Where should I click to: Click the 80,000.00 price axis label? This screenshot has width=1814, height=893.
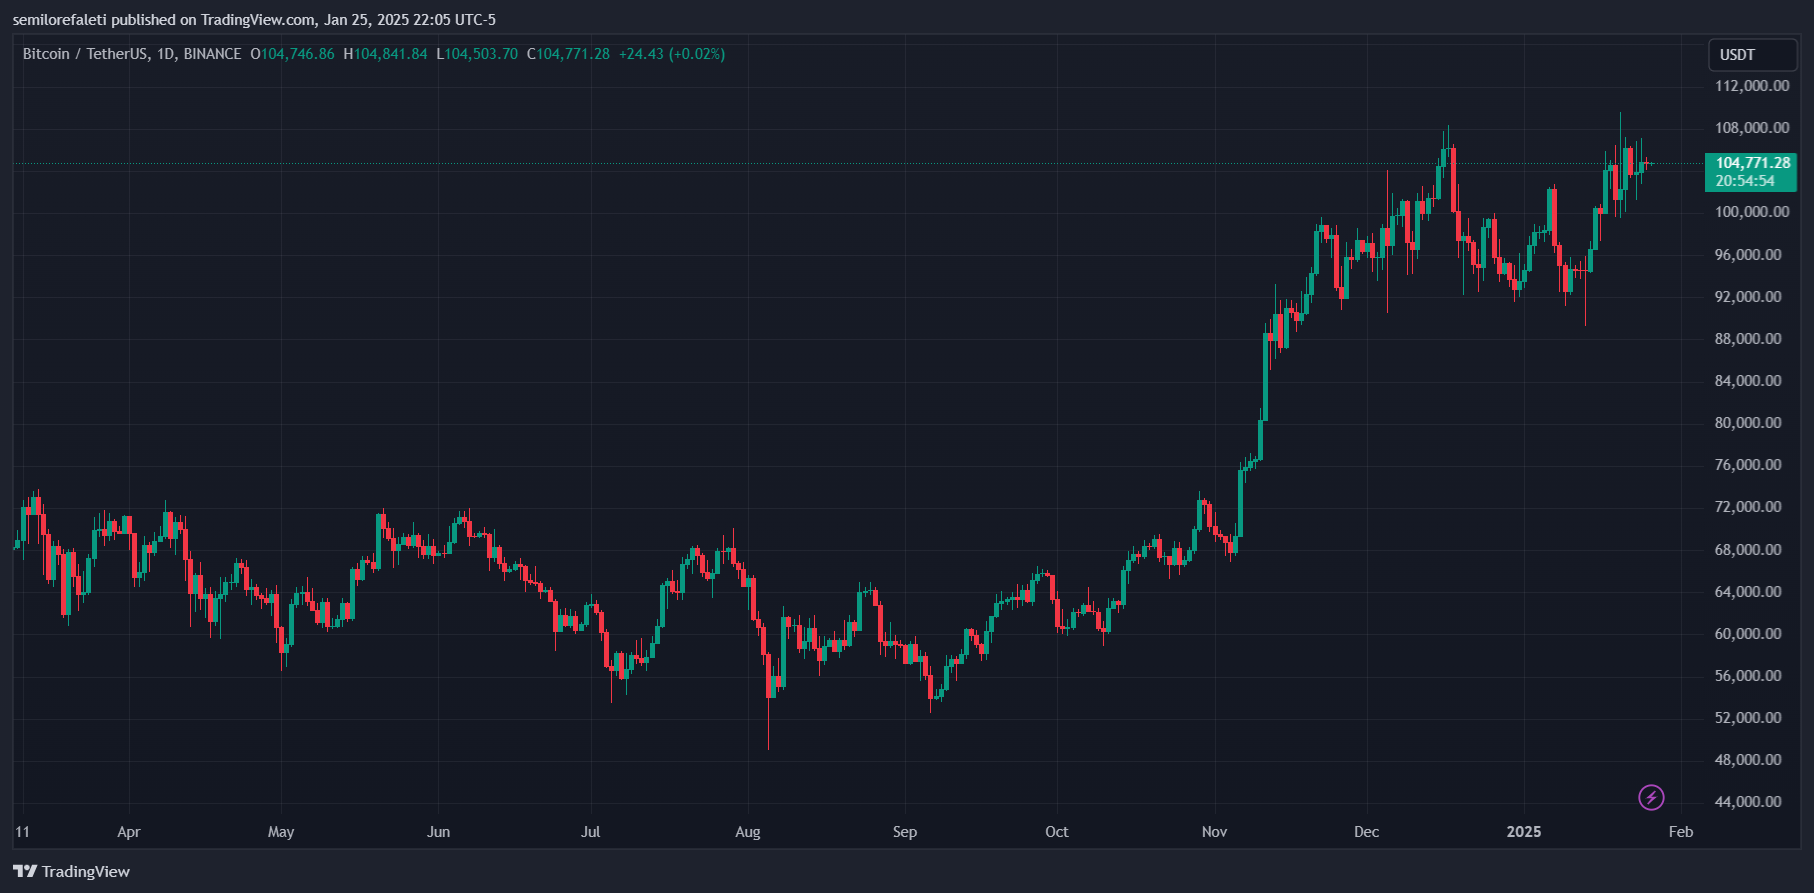pos(1748,423)
